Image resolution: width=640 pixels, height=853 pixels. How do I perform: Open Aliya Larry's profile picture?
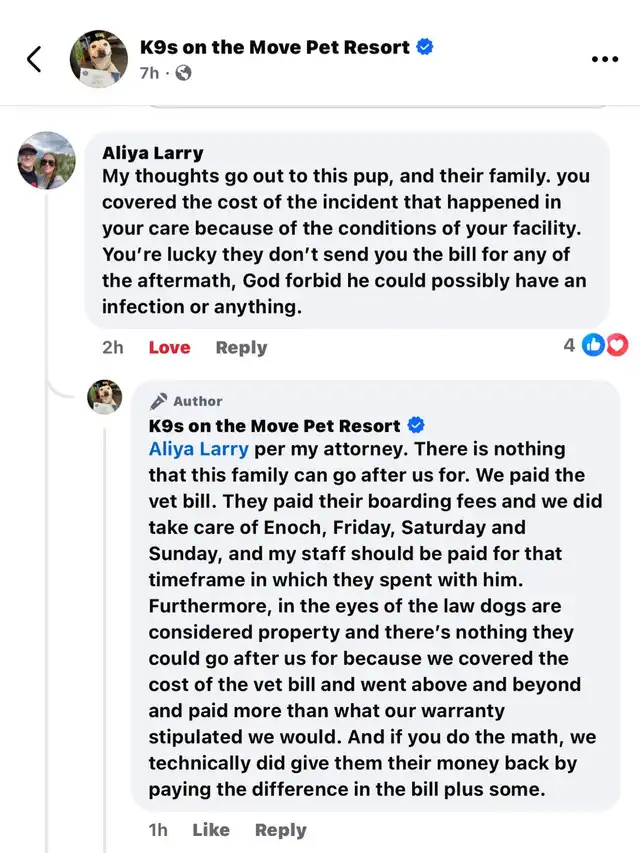[x=47, y=160]
